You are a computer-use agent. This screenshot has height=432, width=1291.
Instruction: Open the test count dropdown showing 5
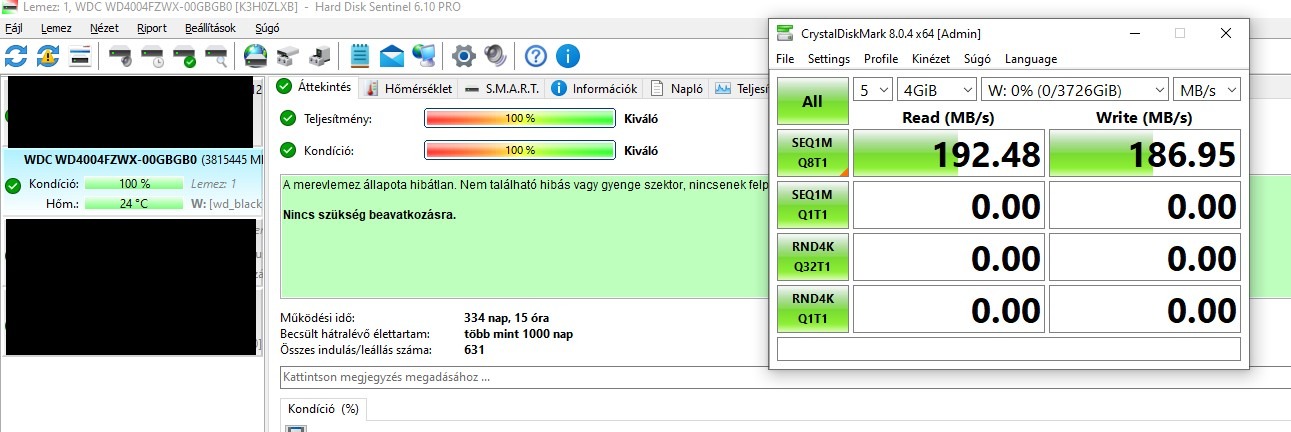(872, 90)
